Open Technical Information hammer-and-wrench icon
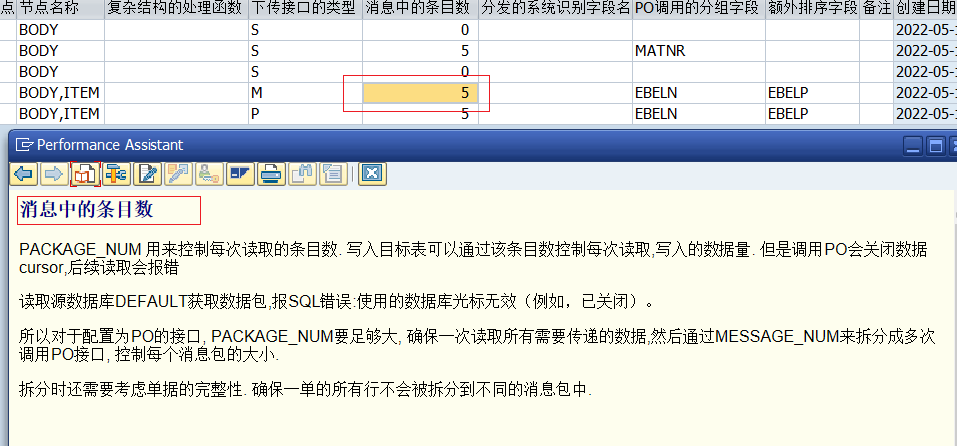The width and height of the screenshot is (957, 446). click(116, 174)
